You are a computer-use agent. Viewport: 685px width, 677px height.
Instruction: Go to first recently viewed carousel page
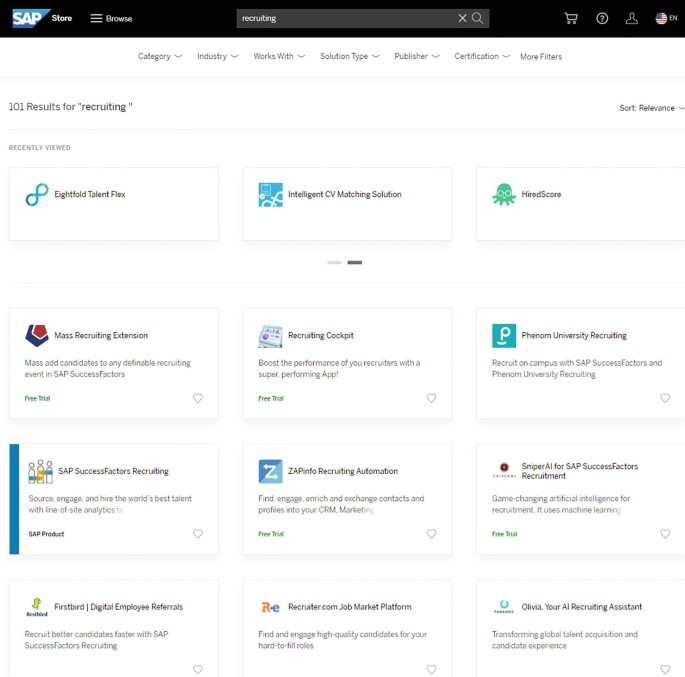(x=334, y=263)
